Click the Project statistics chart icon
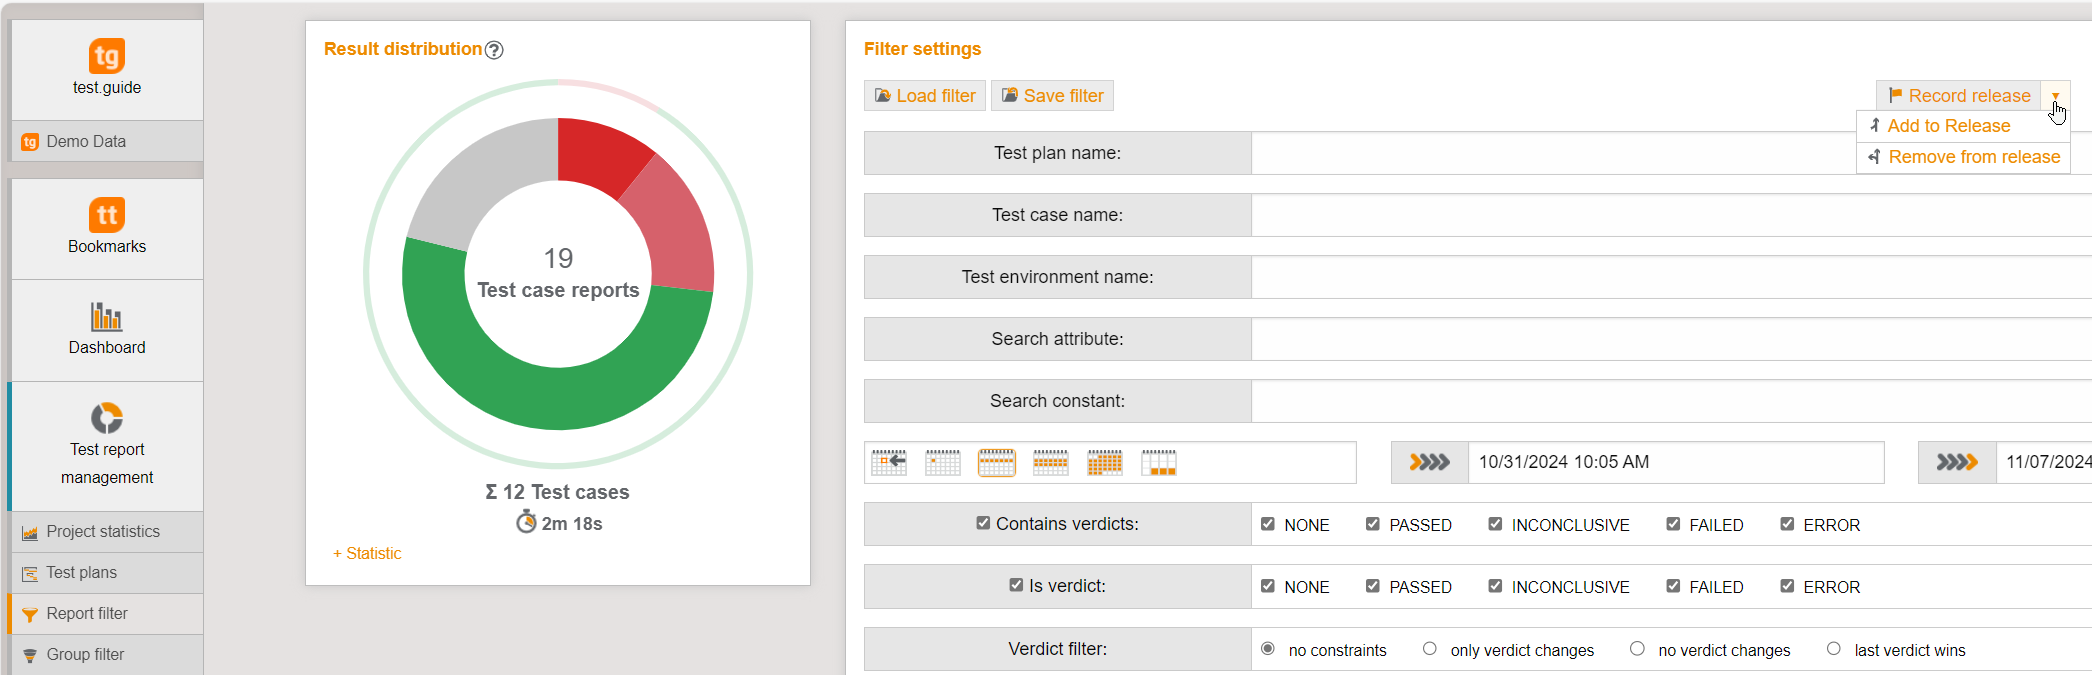Screen dimensions: 2092x675 tap(30, 532)
